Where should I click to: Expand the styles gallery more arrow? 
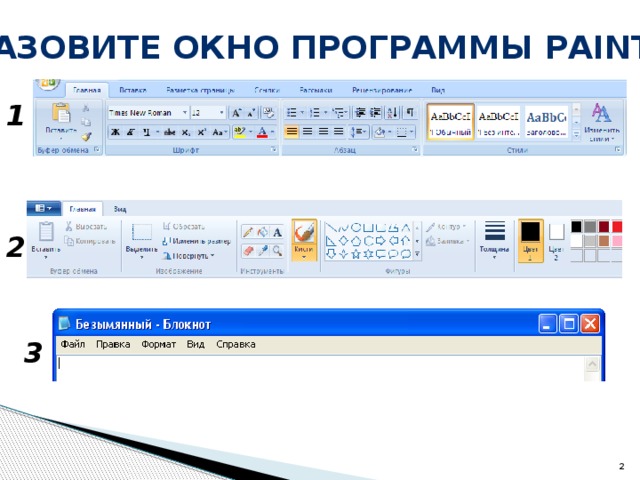click(576, 134)
